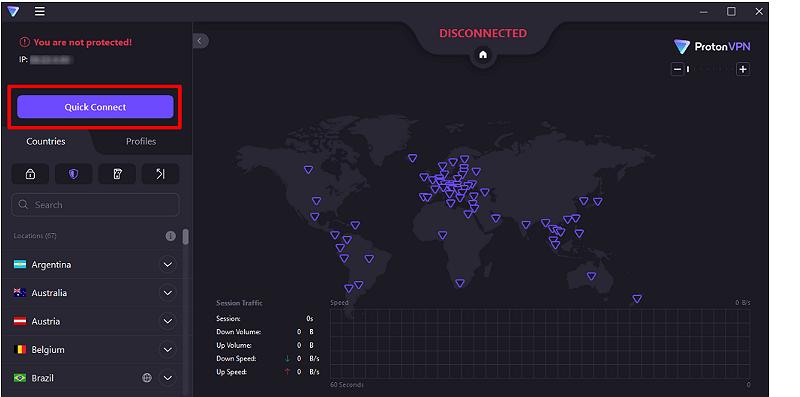Select Belgium in the countries list

[x=93, y=350]
